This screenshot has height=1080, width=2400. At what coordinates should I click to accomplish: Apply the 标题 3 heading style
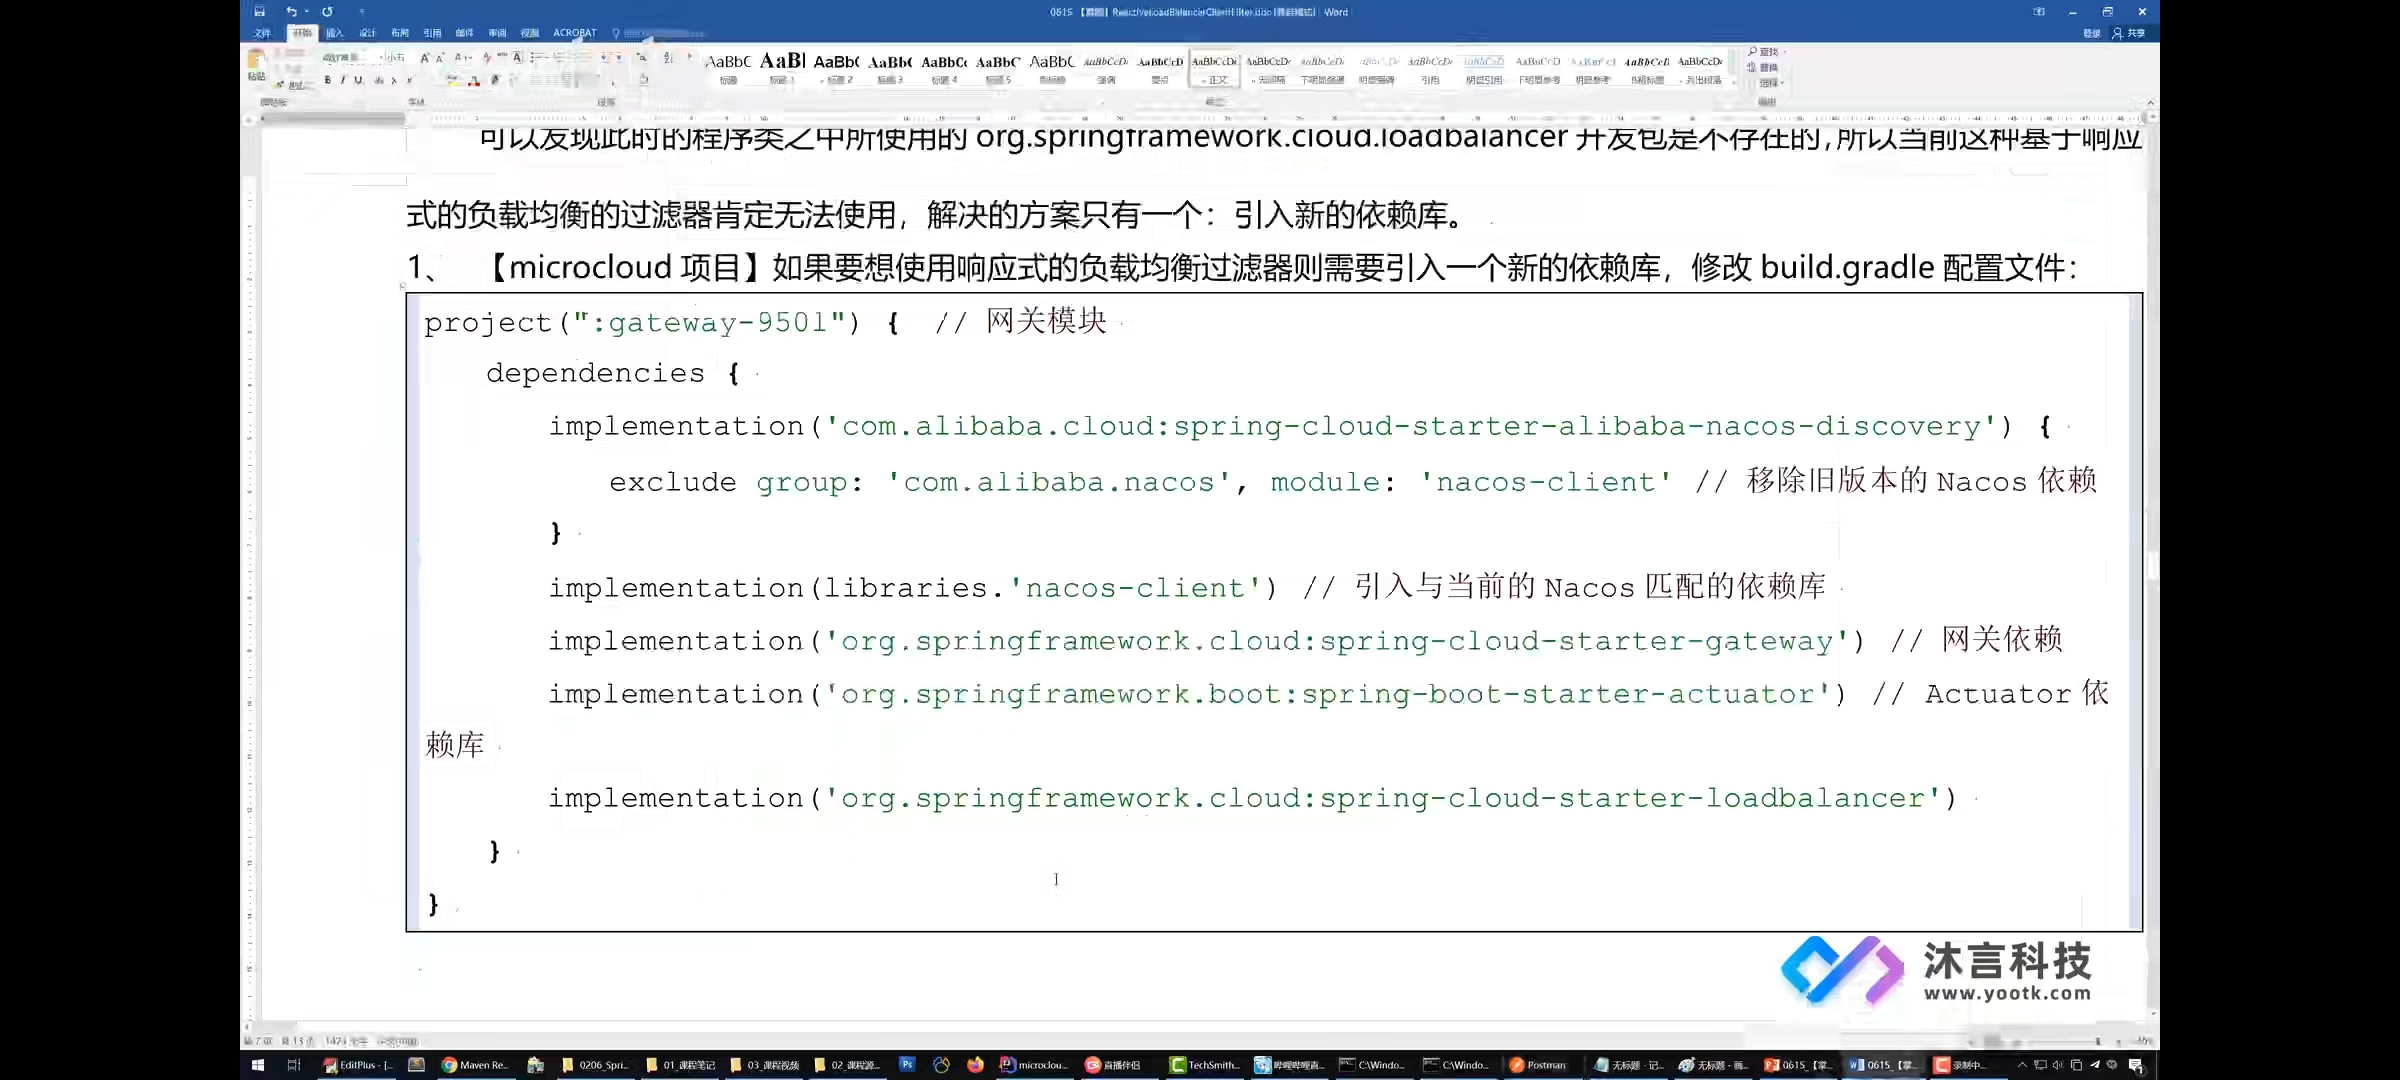[890, 68]
